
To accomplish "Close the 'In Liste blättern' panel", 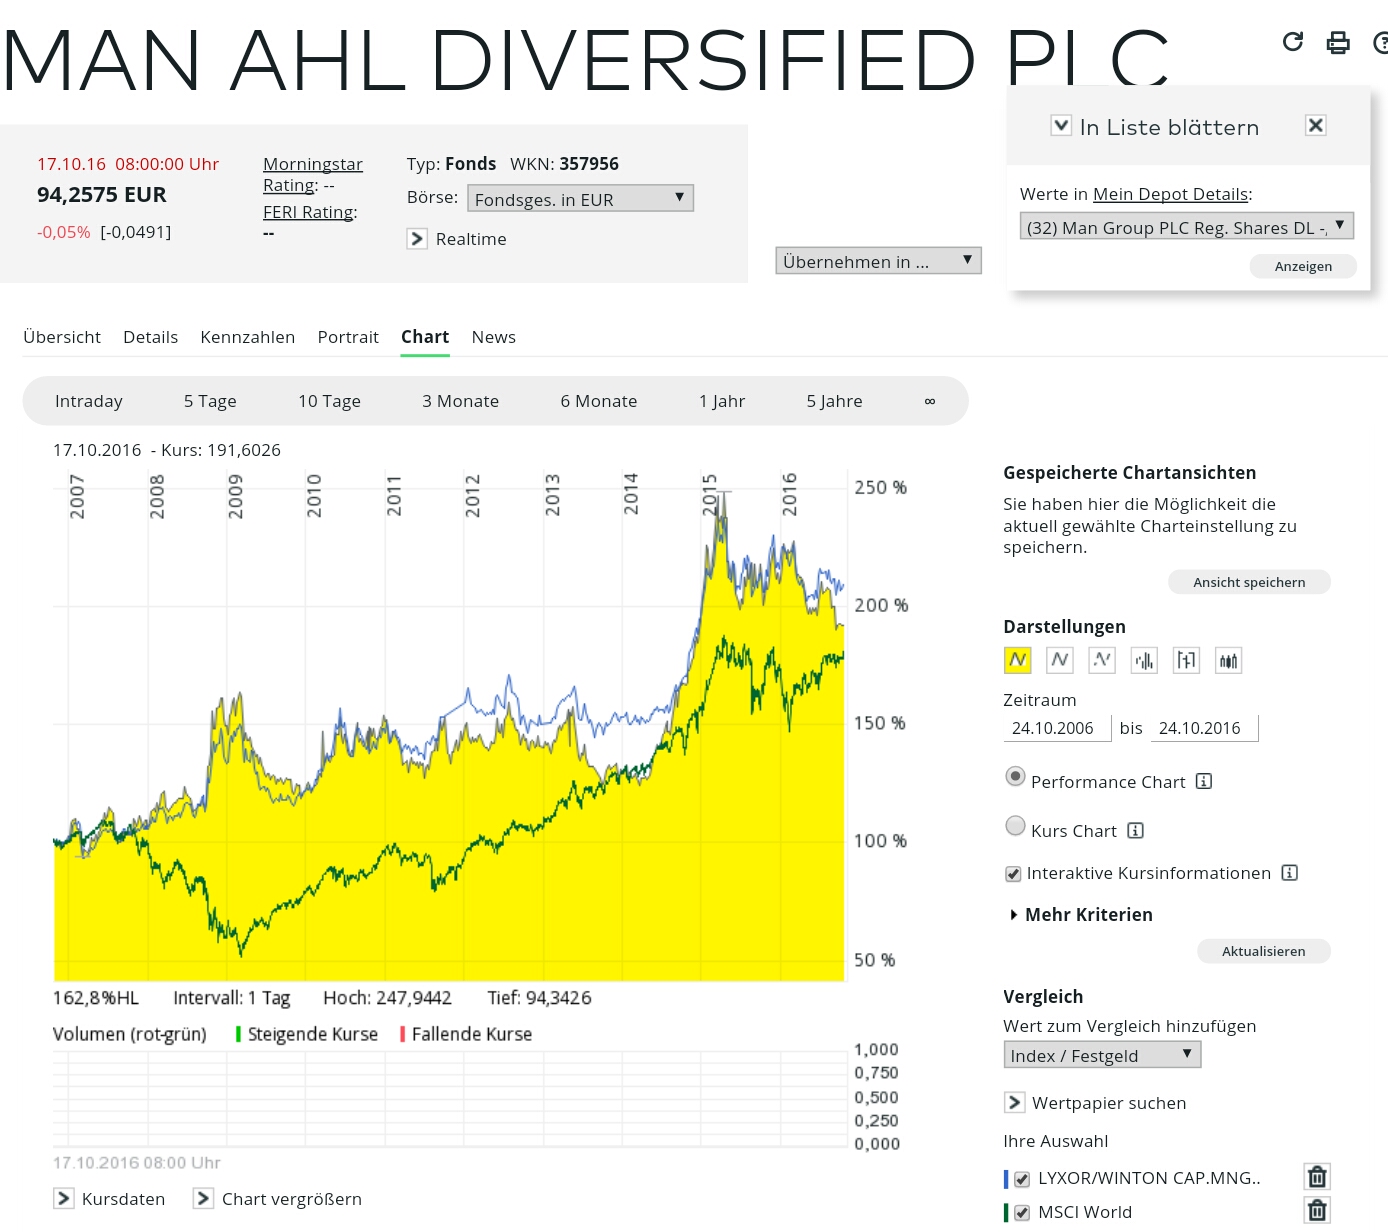I will (1316, 125).
